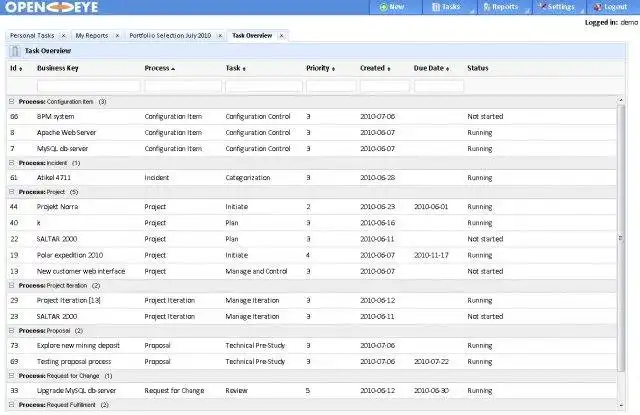The width and height of the screenshot is (640, 415).
Task: Switch to the My Reports tab
Action: point(92,36)
